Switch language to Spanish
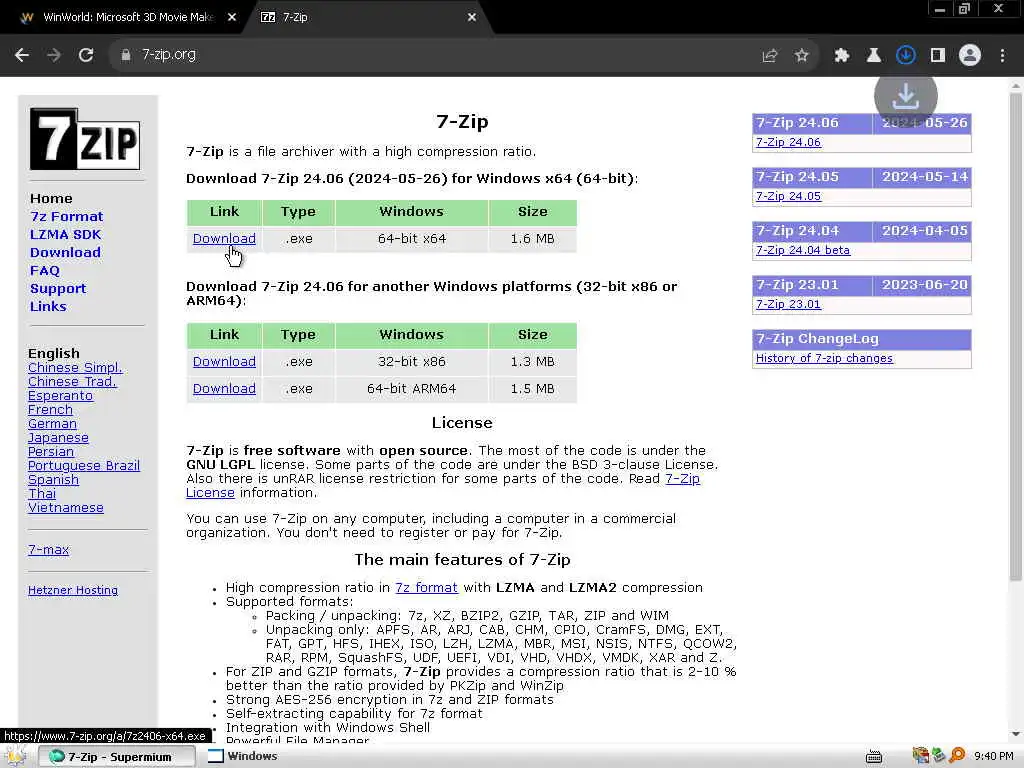This screenshot has width=1024, height=768. pos(53,480)
